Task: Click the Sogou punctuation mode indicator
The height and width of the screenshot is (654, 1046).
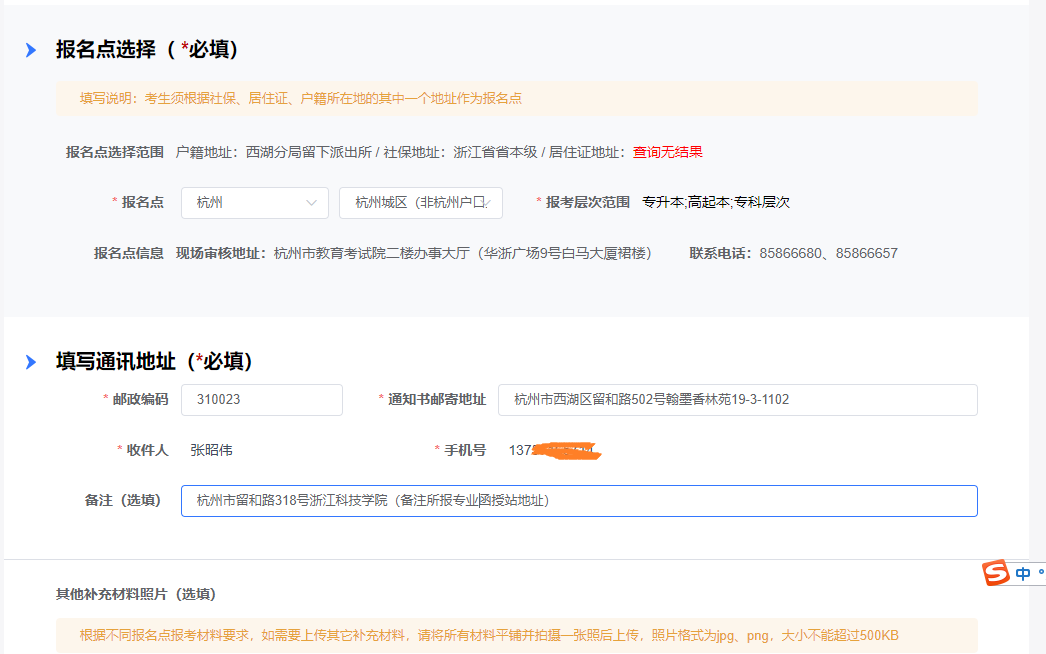Action: [x=1040, y=573]
